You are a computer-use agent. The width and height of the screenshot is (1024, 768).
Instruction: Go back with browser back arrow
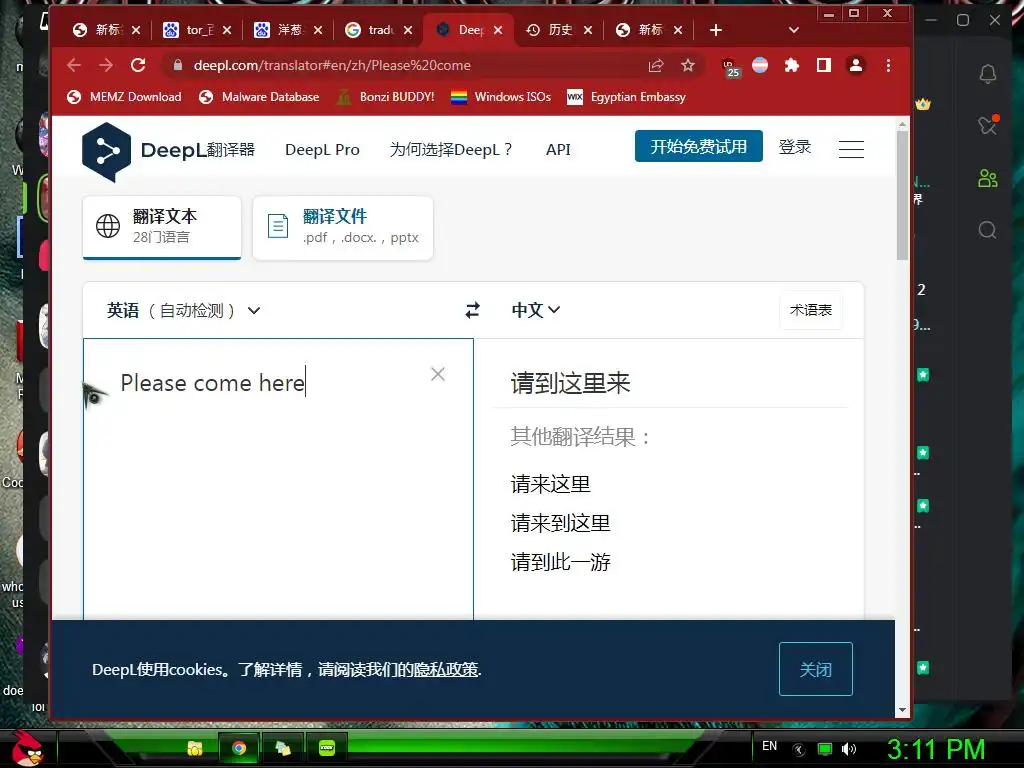[x=74, y=65]
